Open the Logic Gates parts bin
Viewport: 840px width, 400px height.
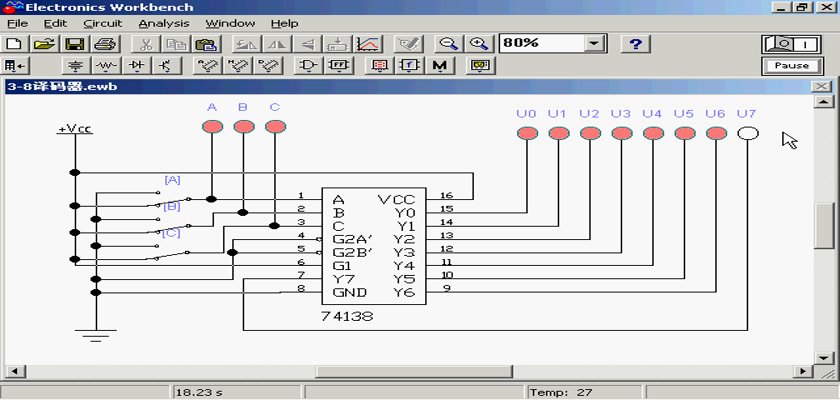(309, 66)
